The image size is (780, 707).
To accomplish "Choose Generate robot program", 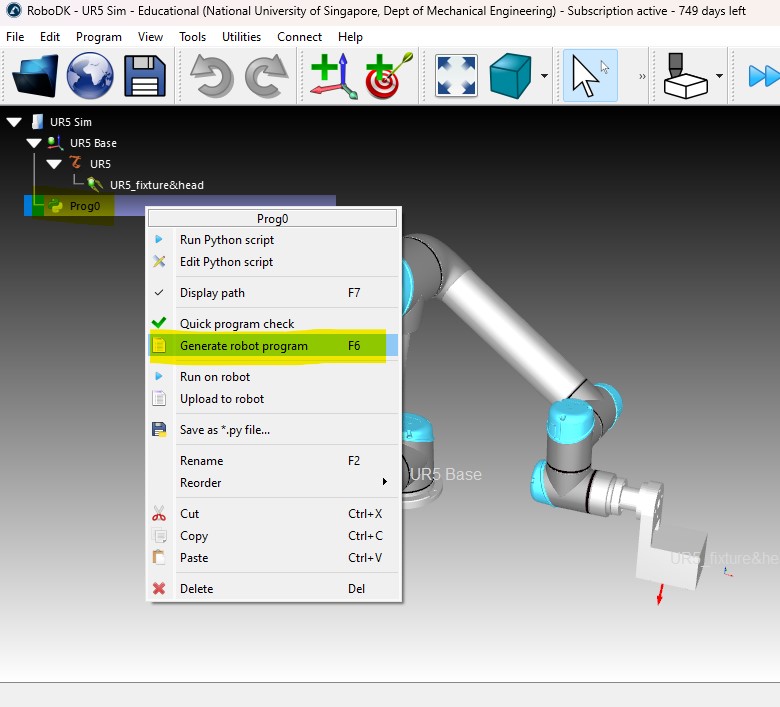I will click(243, 346).
